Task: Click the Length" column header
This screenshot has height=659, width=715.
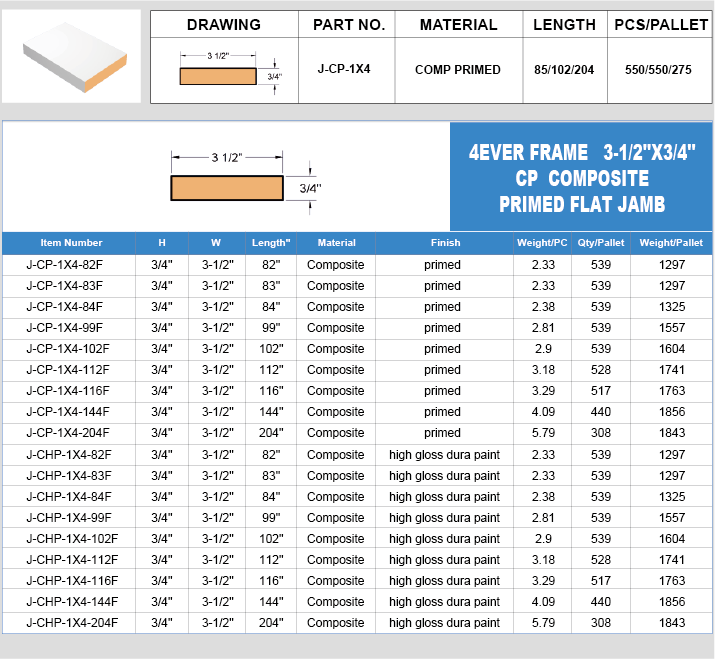Action: pos(271,243)
